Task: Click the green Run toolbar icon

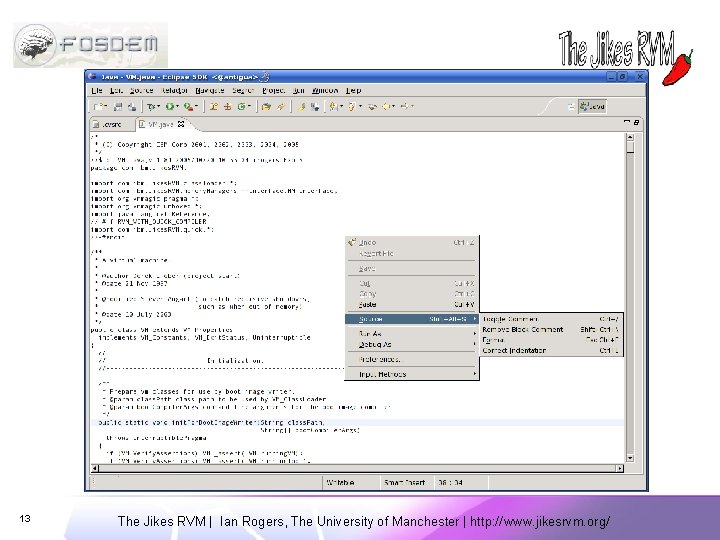Action: [x=169, y=107]
